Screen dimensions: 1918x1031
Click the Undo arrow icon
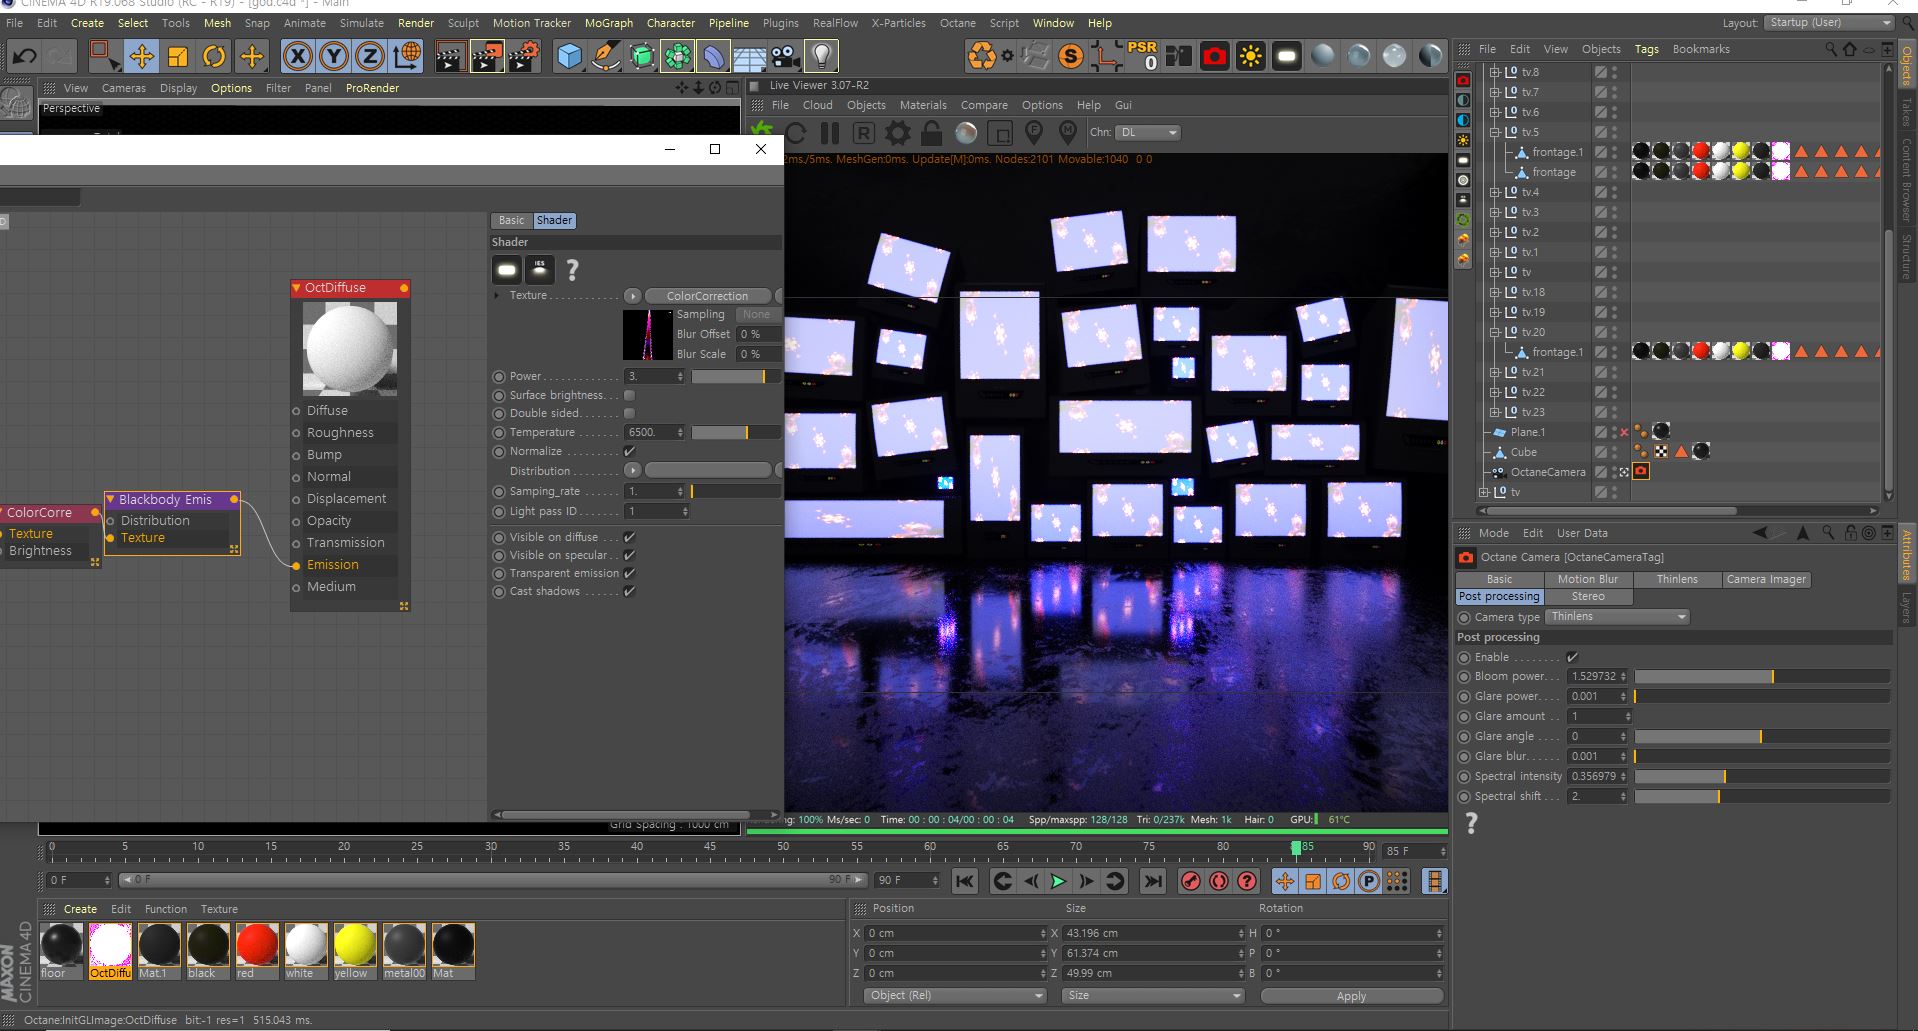coord(24,56)
